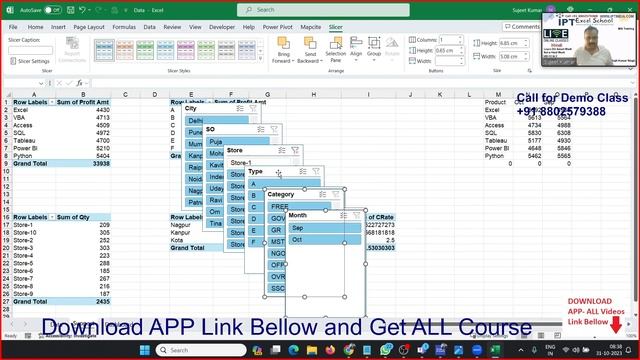
Task: Open the Formulas tab
Action: (x=124, y=27)
